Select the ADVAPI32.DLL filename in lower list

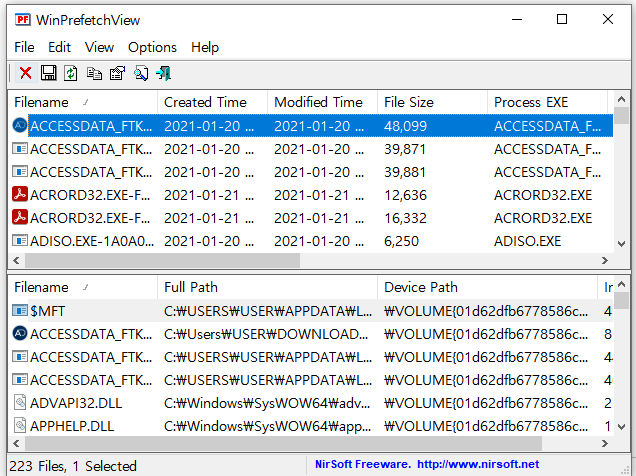(x=76, y=403)
